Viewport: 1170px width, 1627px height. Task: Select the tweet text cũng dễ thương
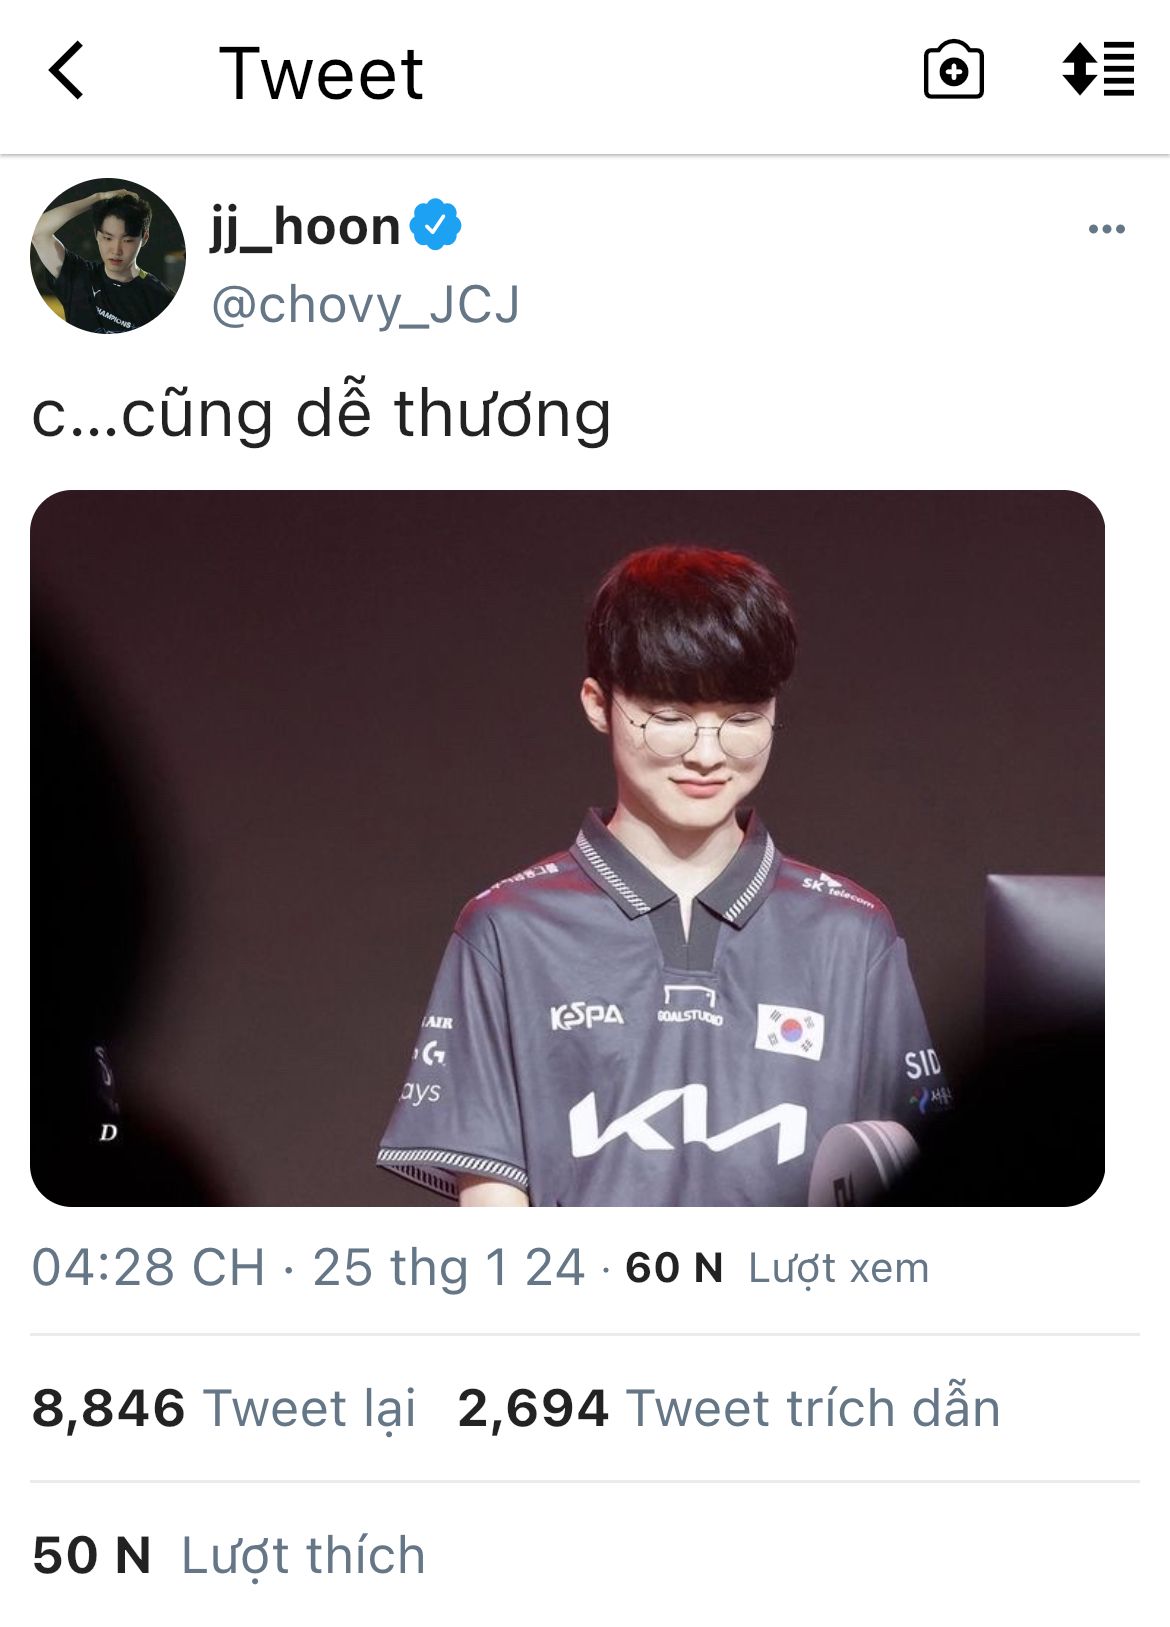(366, 413)
